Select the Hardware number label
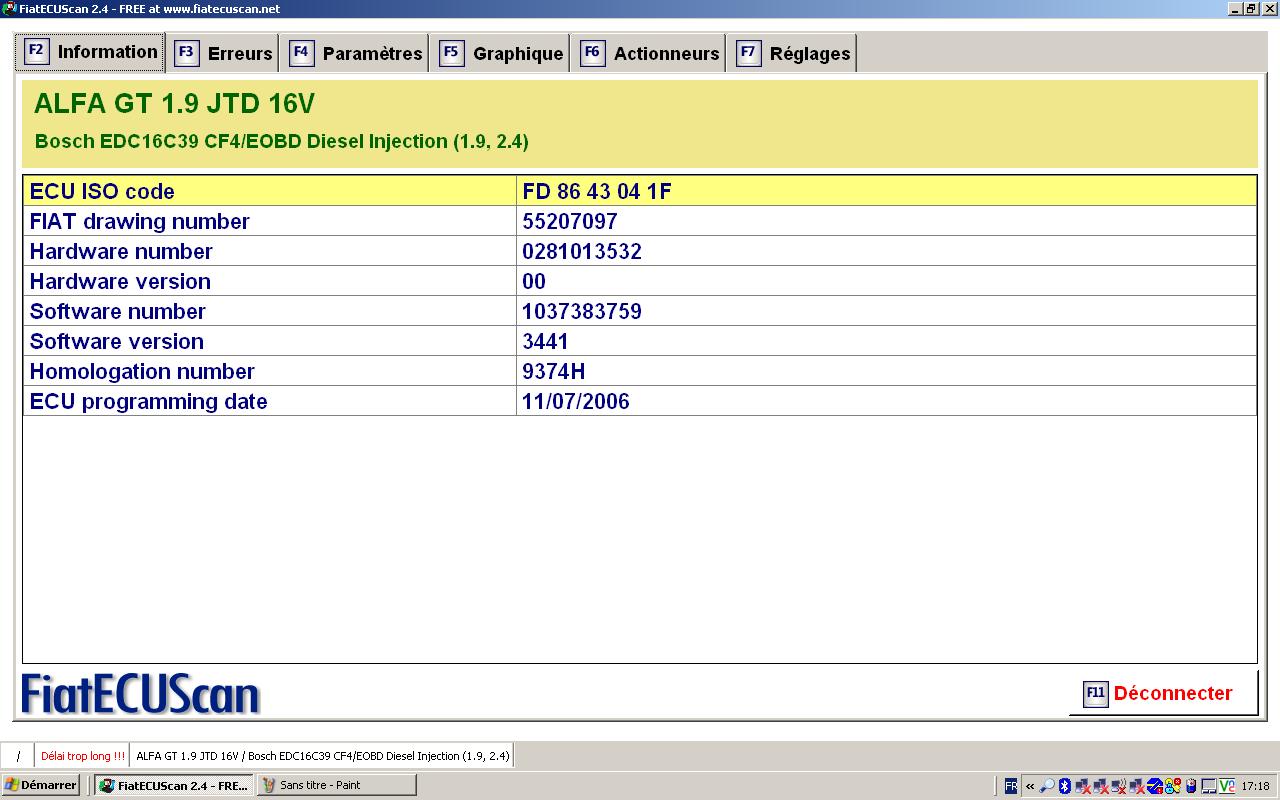1280x800 pixels. 121,251
